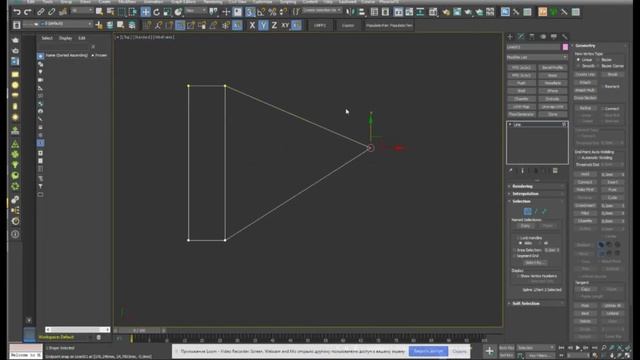The width and height of the screenshot is (640, 360).
Task: Click the Mirror tool icon
Action: tap(349, 12)
